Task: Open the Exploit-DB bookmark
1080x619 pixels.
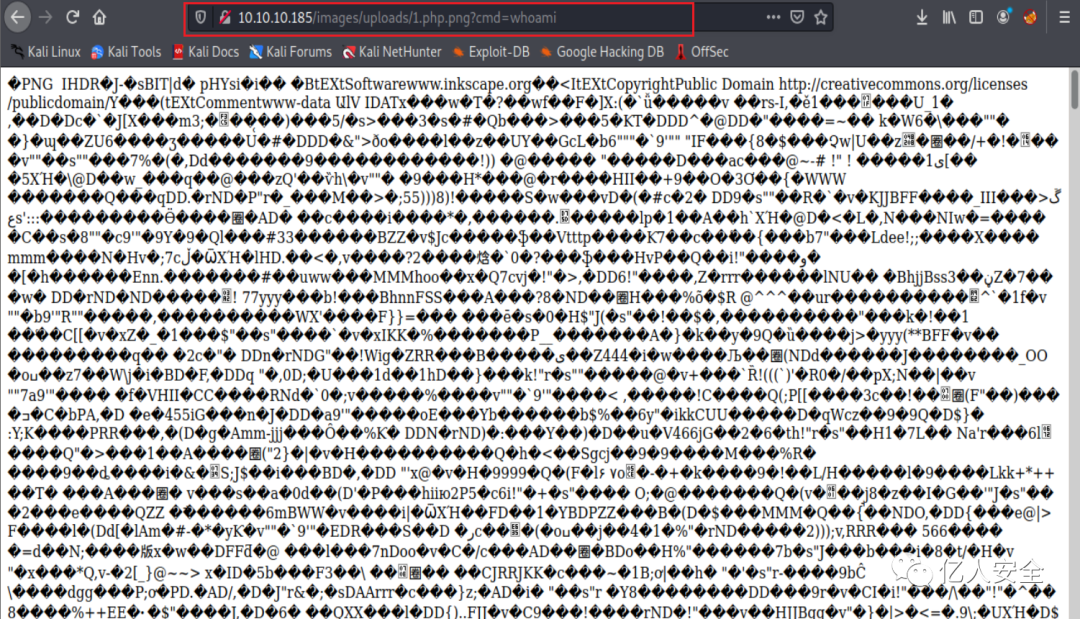Action: pyautogui.click(x=491, y=52)
